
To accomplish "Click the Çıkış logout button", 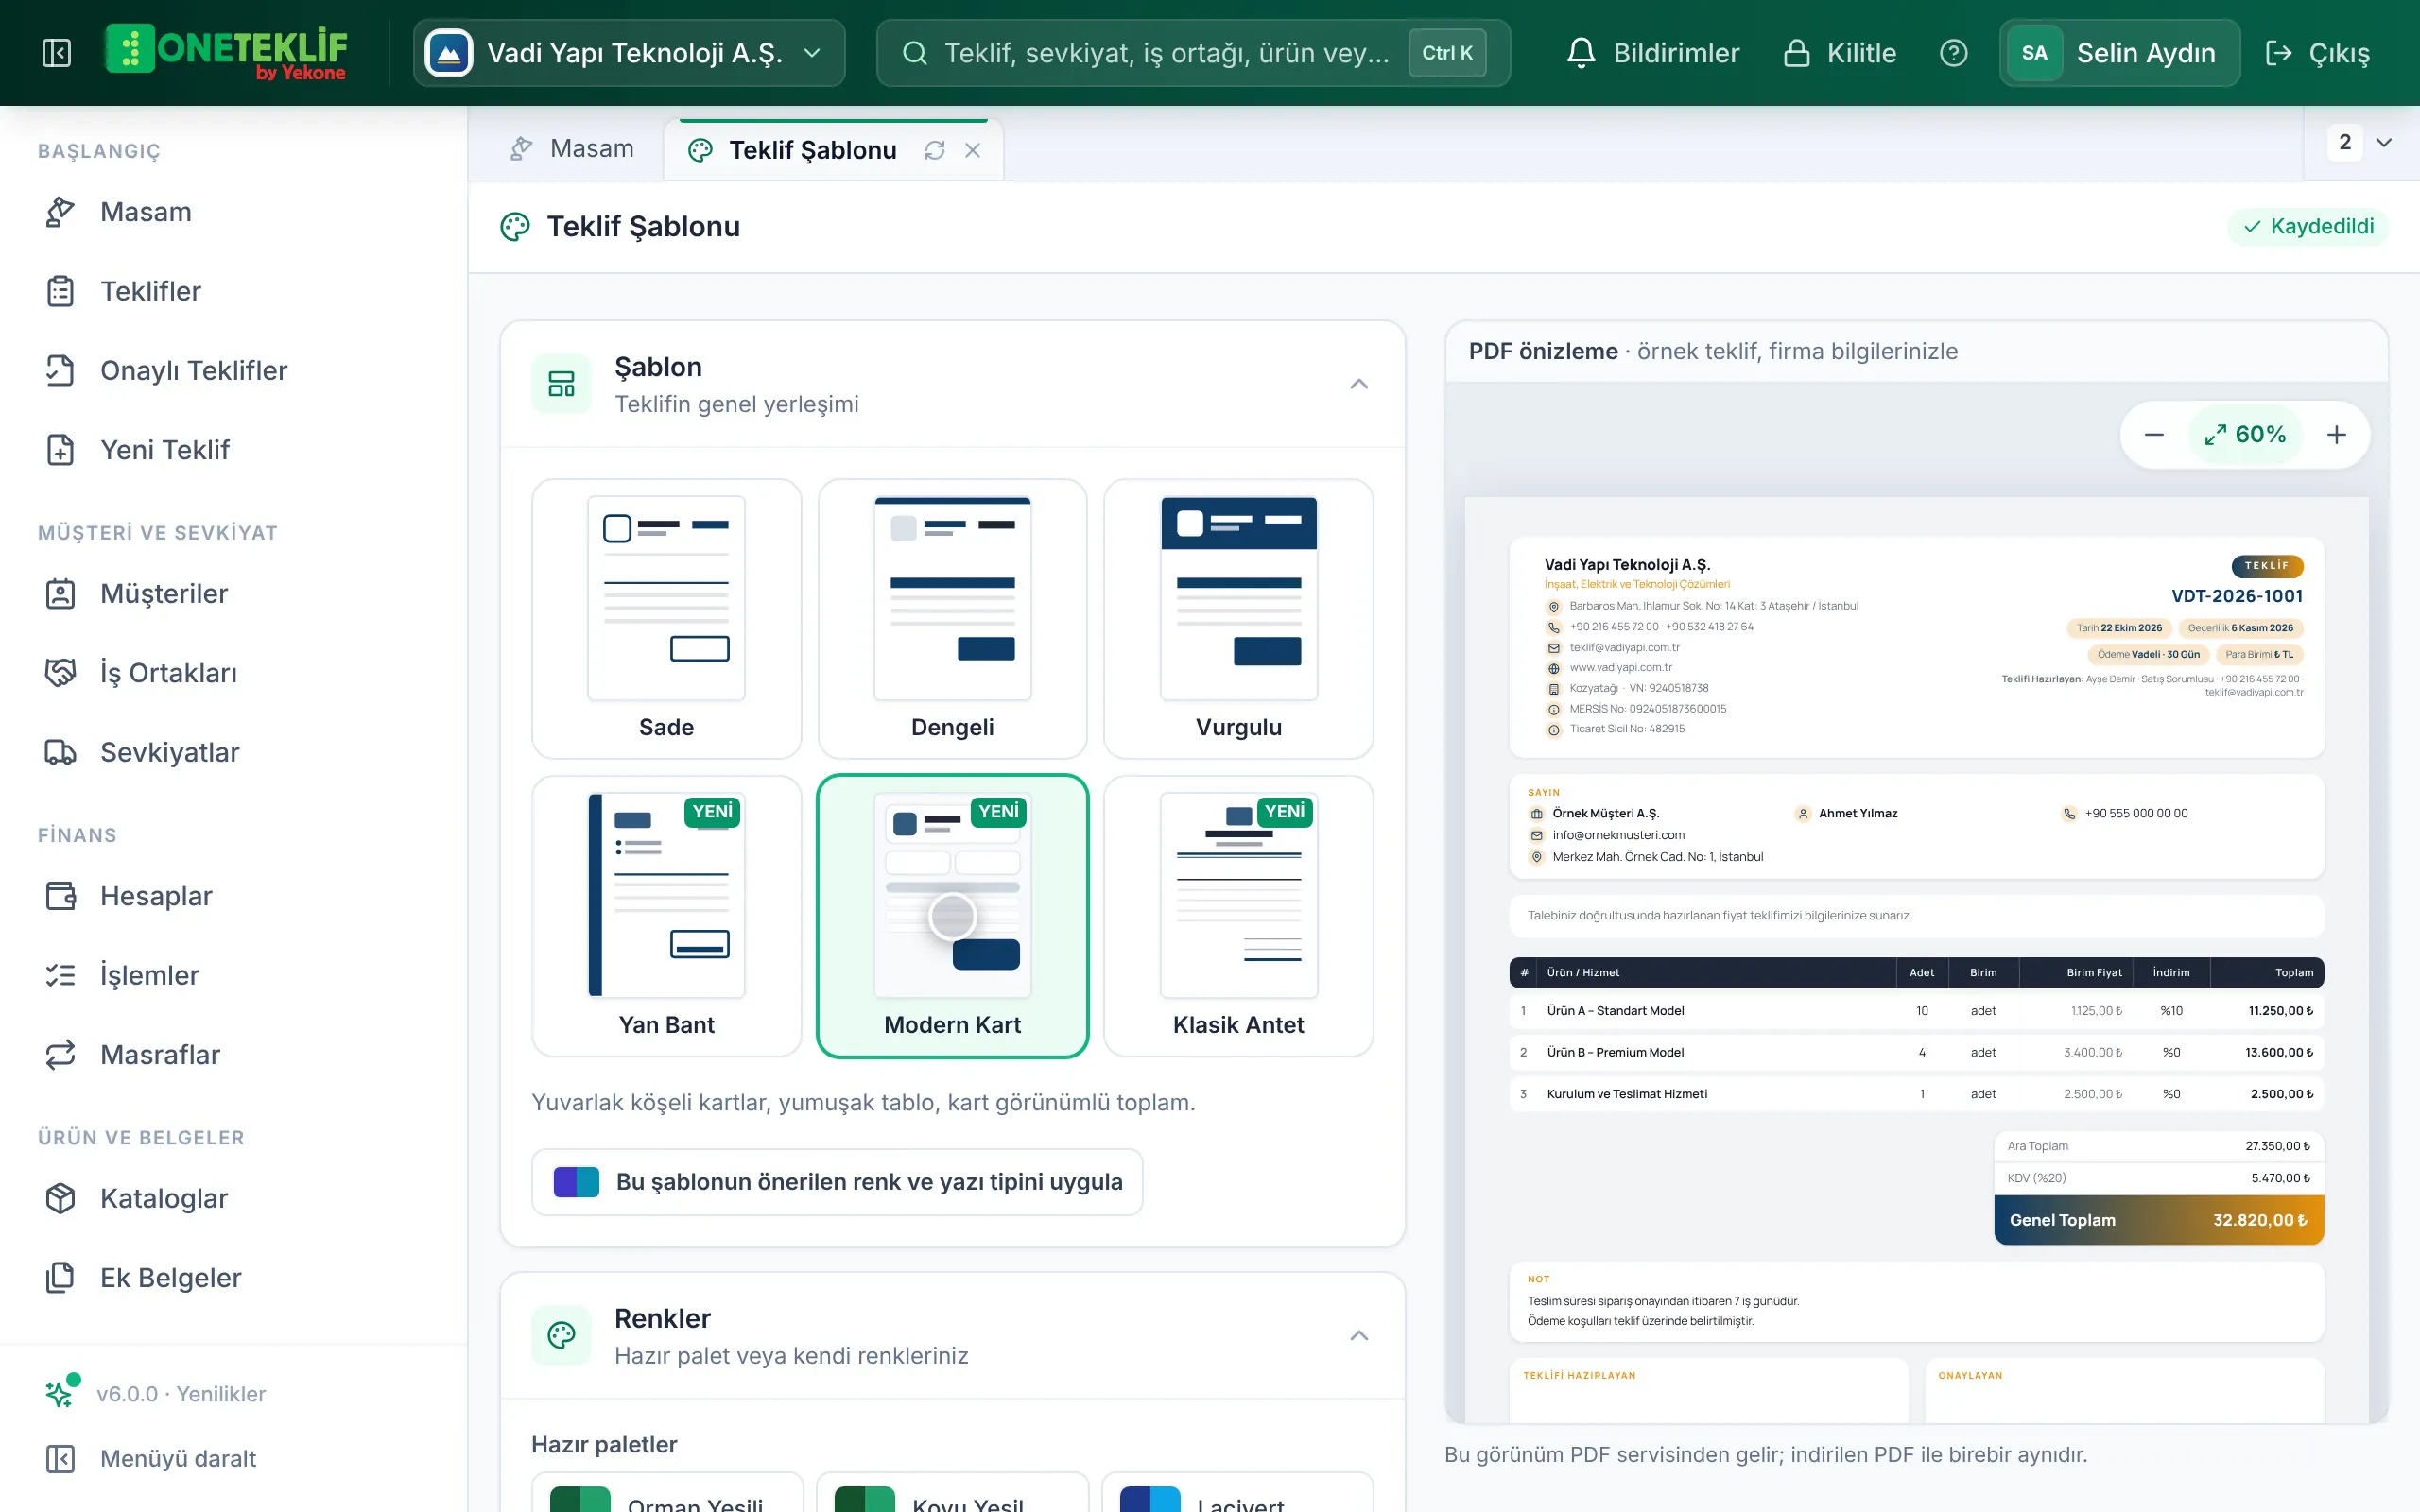I will tap(2317, 53).
